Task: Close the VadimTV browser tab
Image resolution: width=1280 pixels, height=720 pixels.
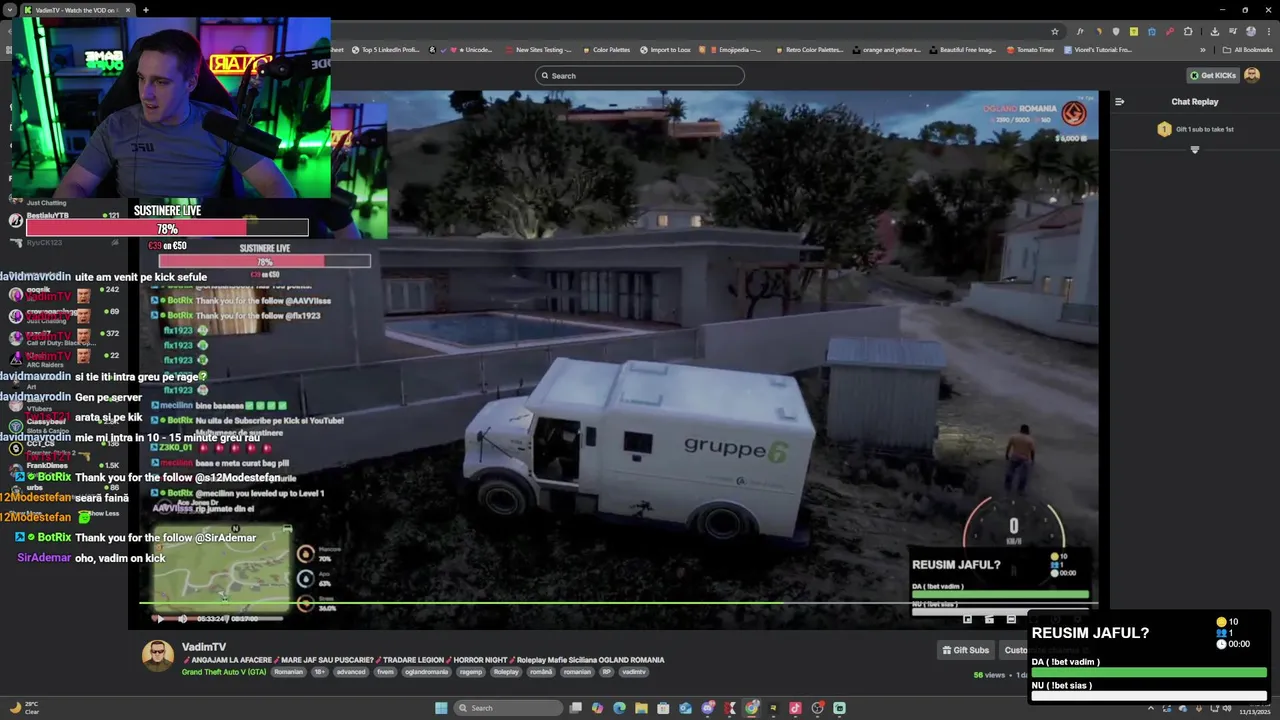Action: [x=128, y=10]
